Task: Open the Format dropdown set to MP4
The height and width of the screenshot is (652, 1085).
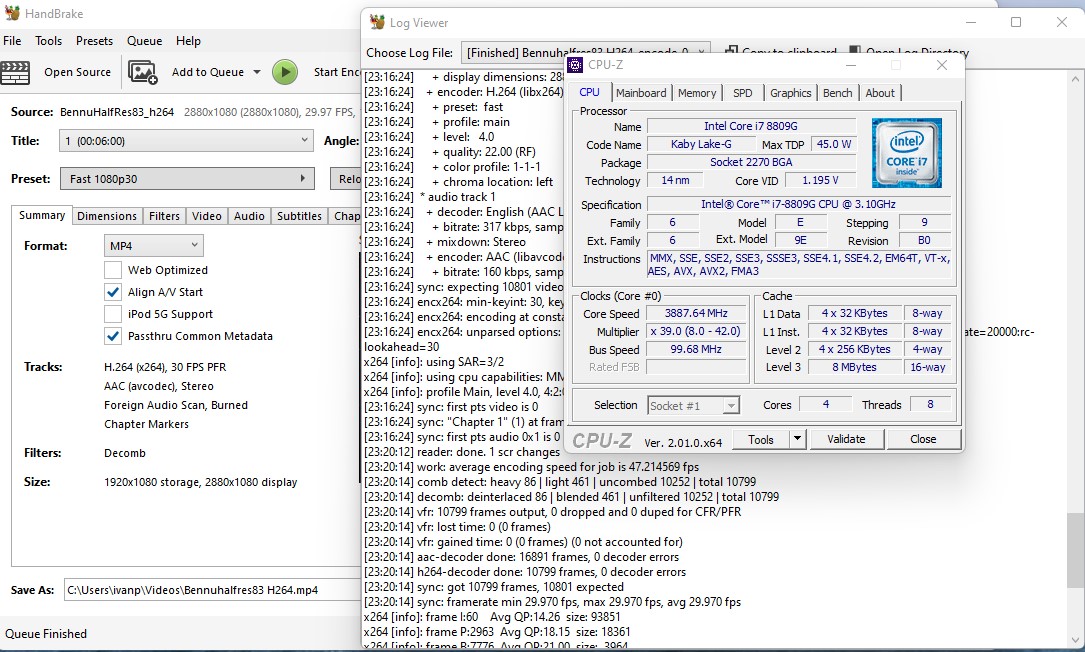Action: tap(154, 246)
